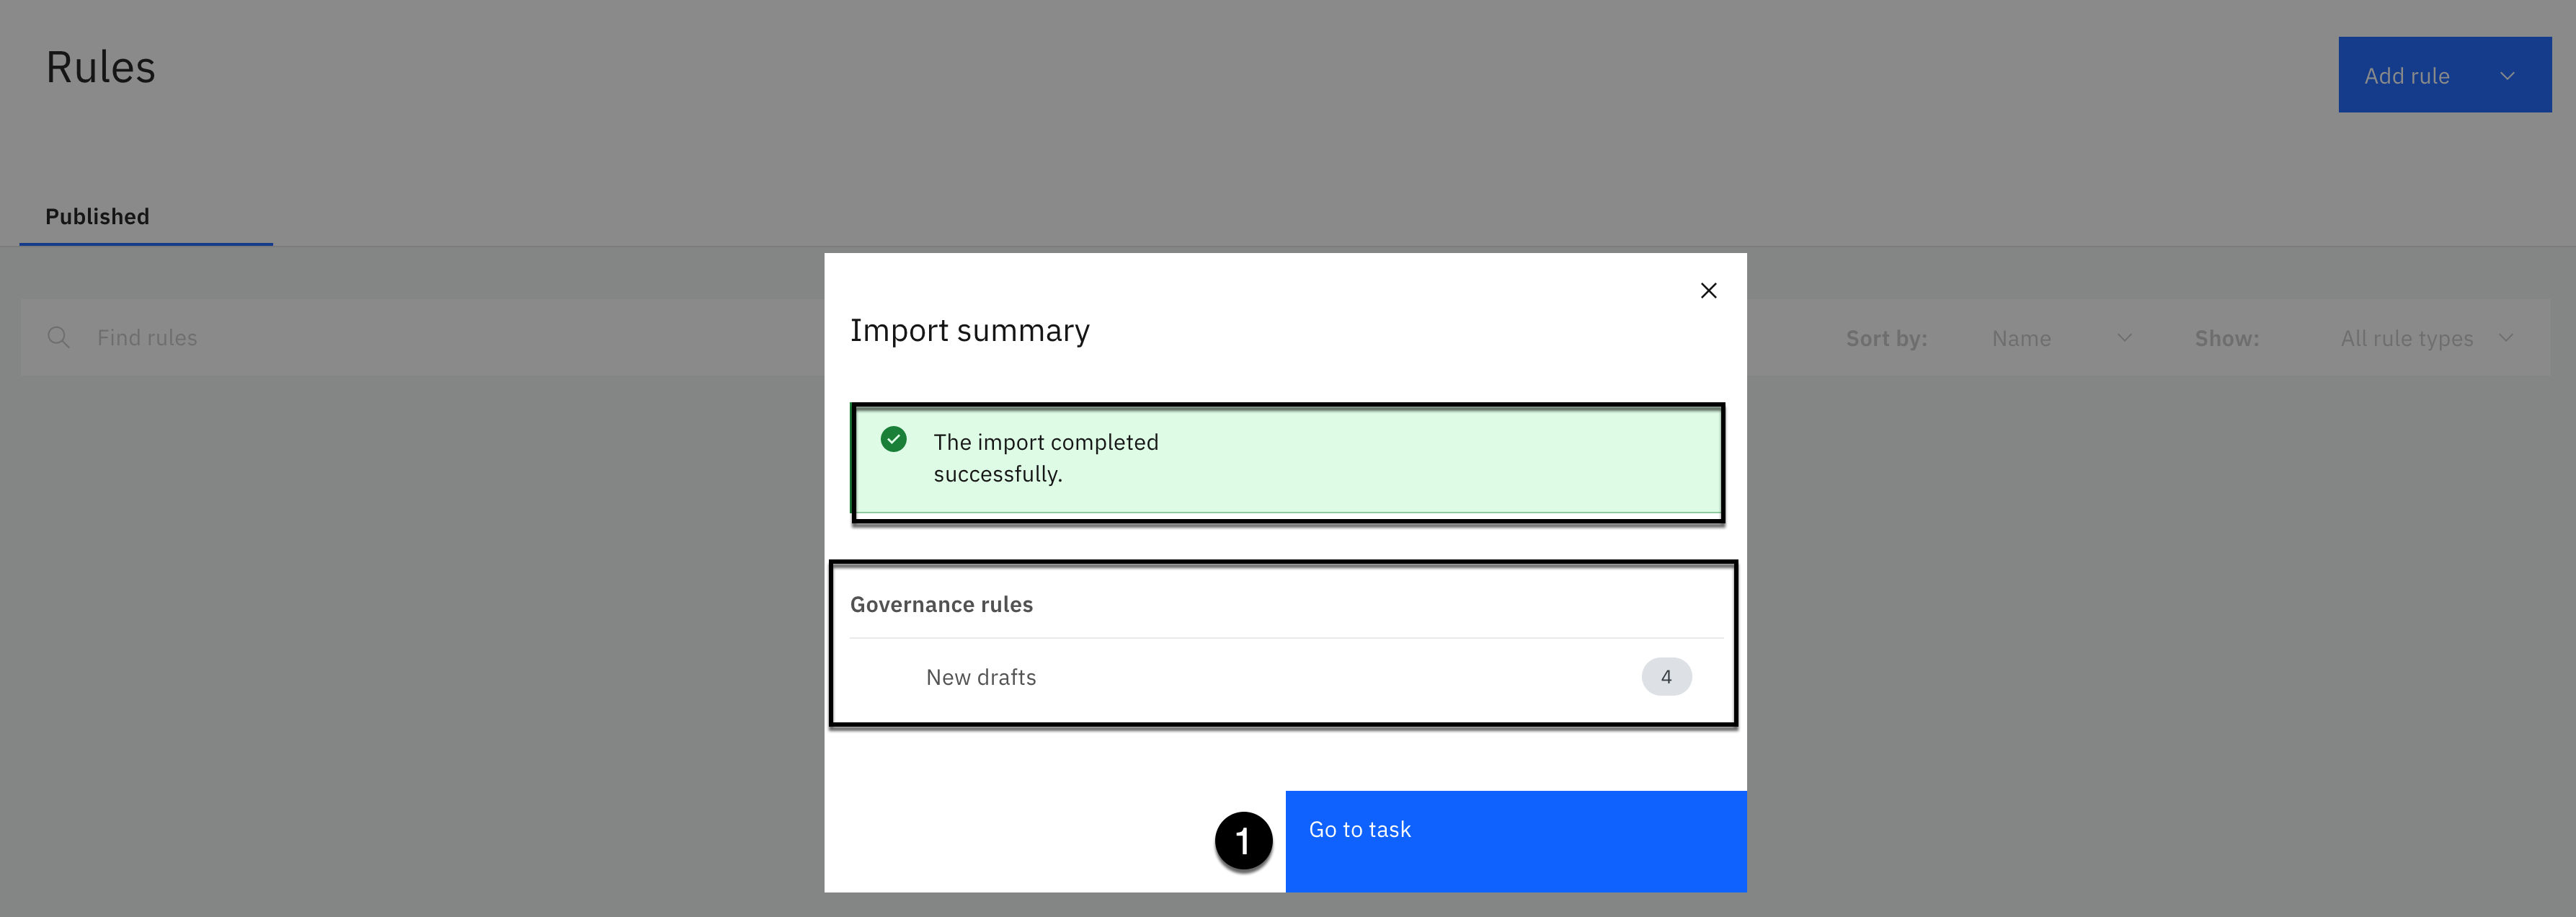Image resolution: width=2576 pixels, height=917 pixels.
Task: Select the New drafts row
Action: click(x=981, y=678)
